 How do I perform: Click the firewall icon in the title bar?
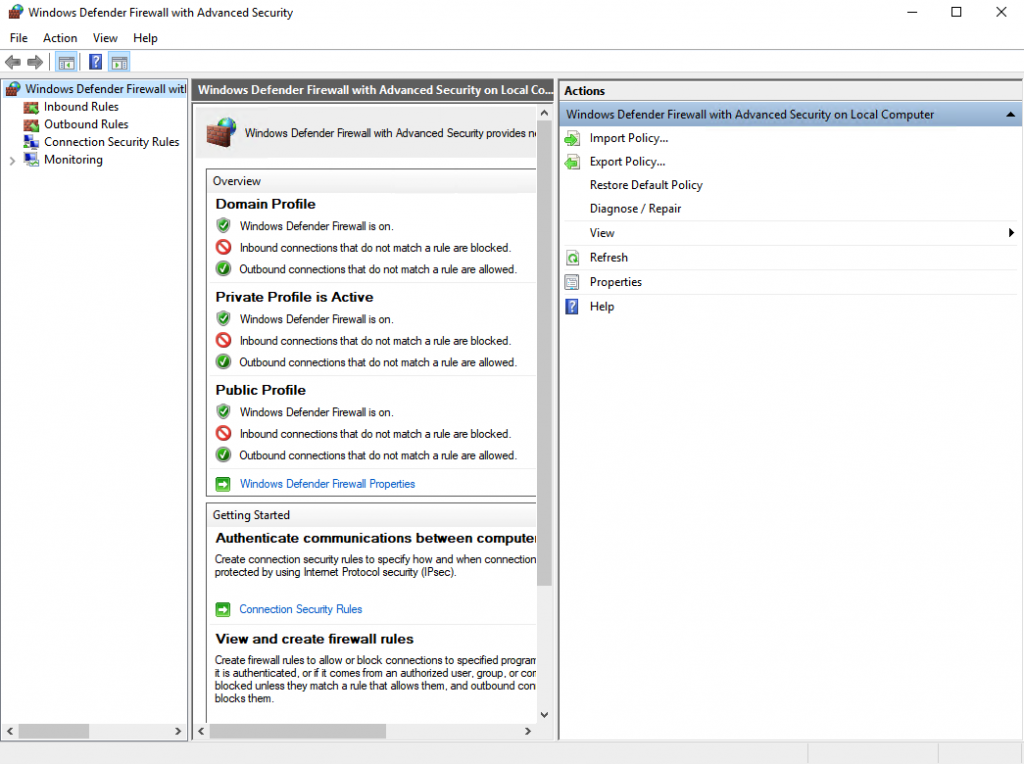pos(16,12)
